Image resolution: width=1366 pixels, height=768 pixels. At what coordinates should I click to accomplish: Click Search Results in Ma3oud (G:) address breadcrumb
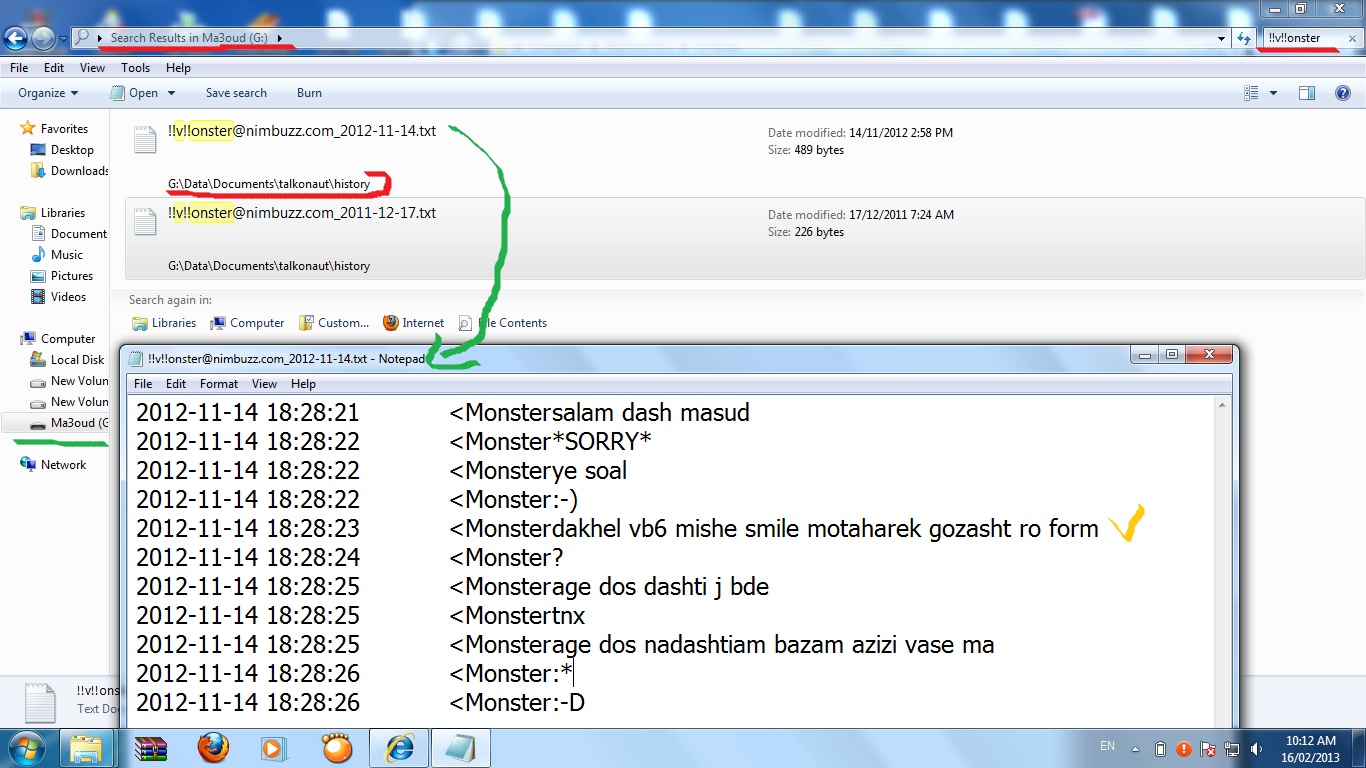190,38
